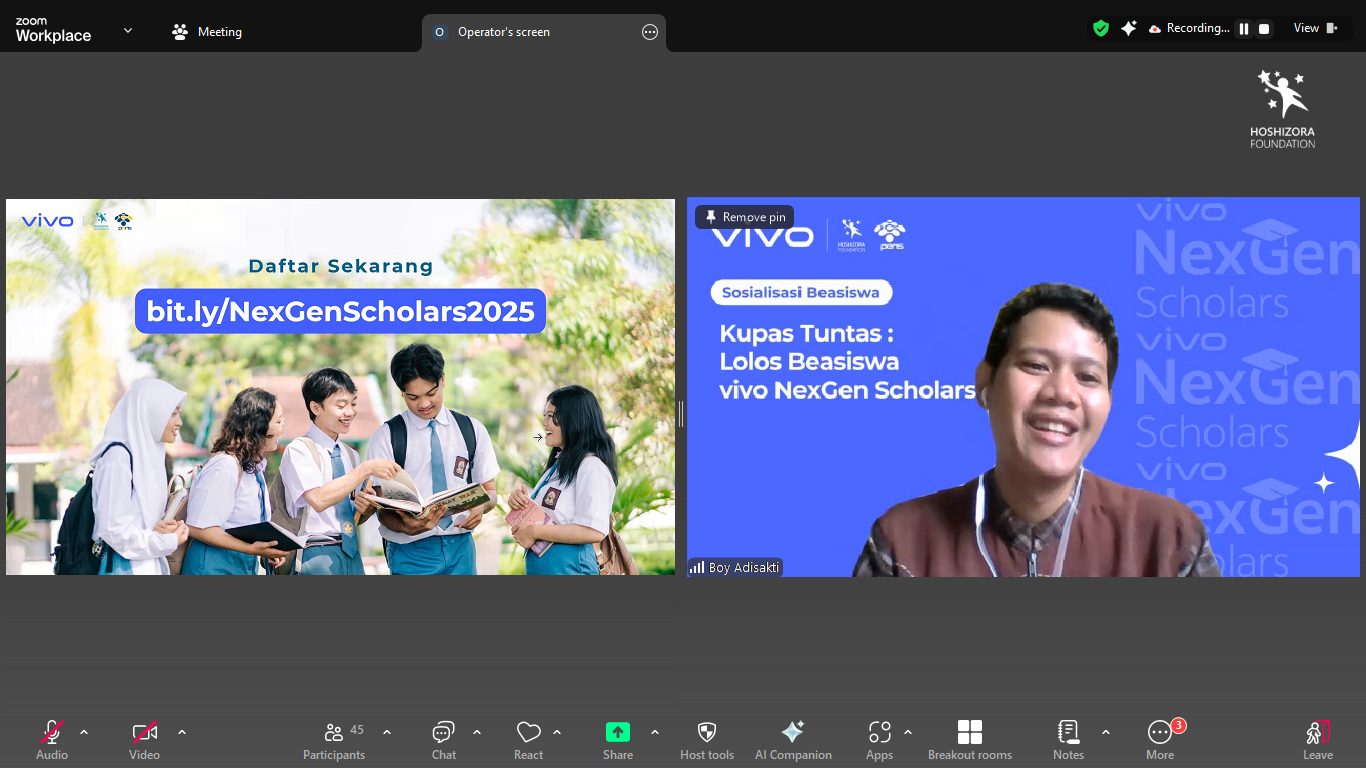
Task: Switch to the Meeting tab
Action: (207, 32)
